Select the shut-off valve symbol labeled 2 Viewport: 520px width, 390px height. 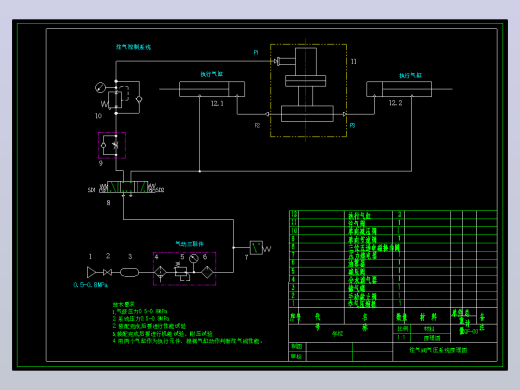[x=107, y=272]
